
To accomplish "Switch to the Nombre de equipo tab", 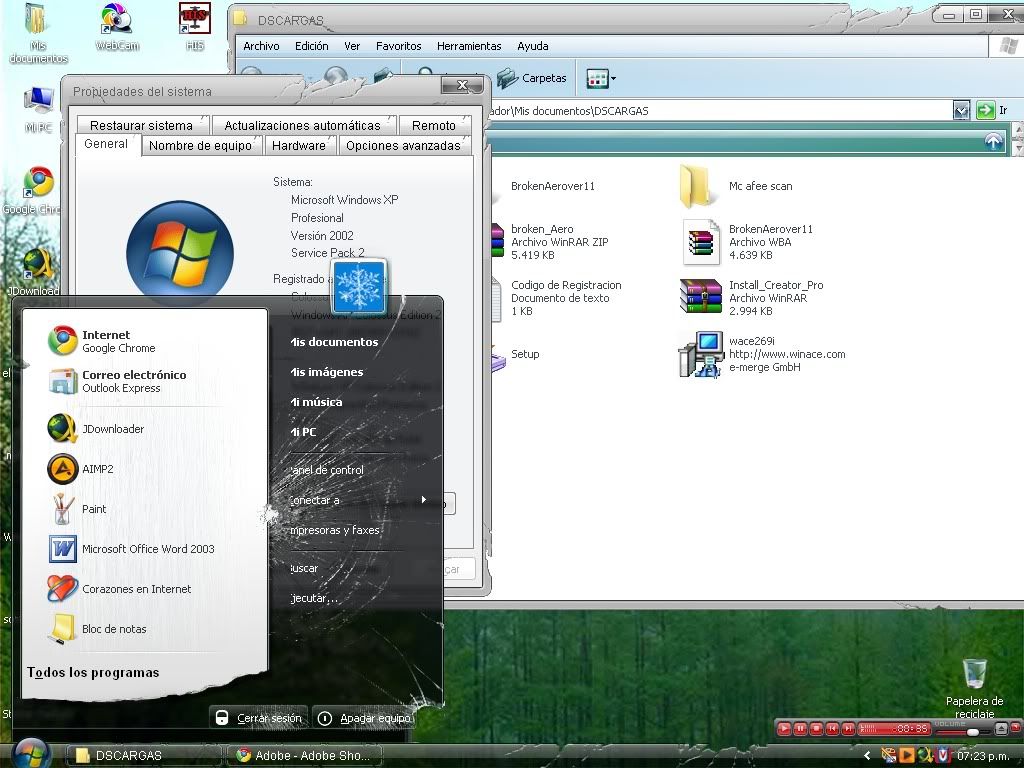I will coord(200,146).
